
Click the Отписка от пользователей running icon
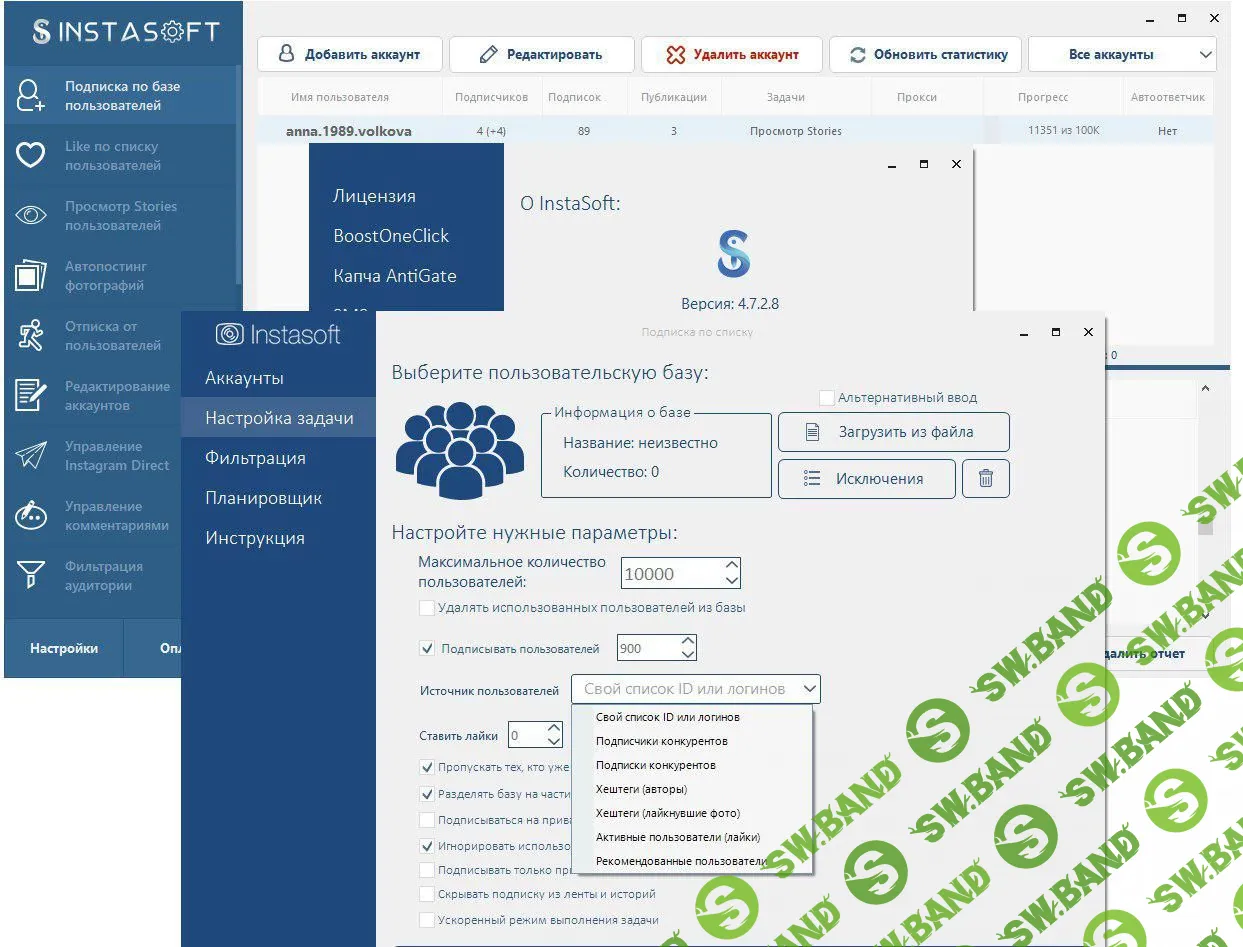click(31, 336)
